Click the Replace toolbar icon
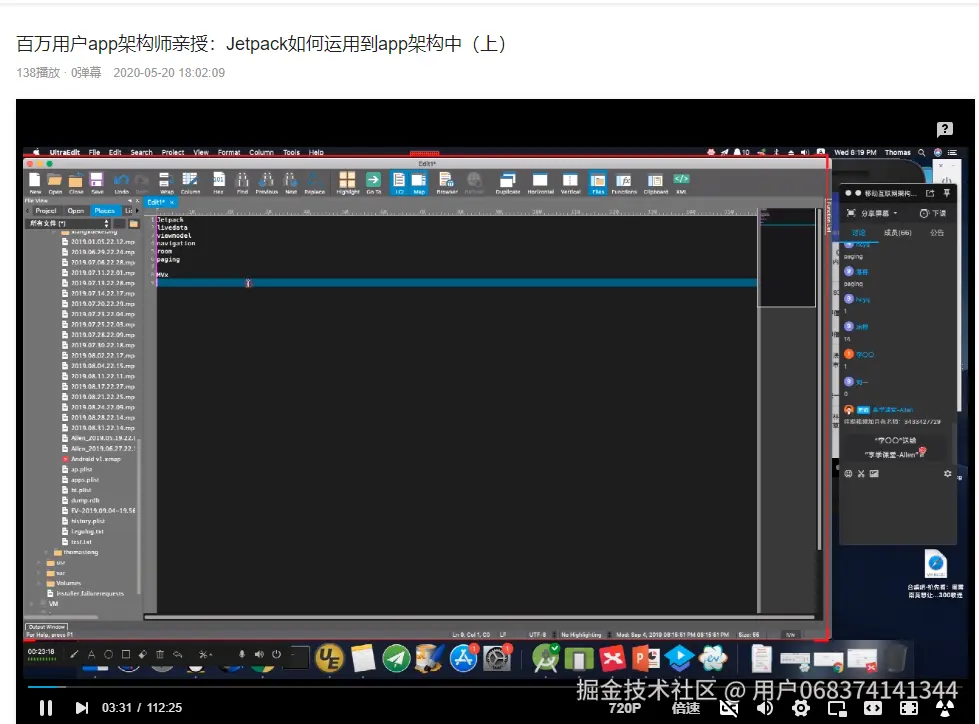The image size is (979, 724). click(x=314, y=182)
